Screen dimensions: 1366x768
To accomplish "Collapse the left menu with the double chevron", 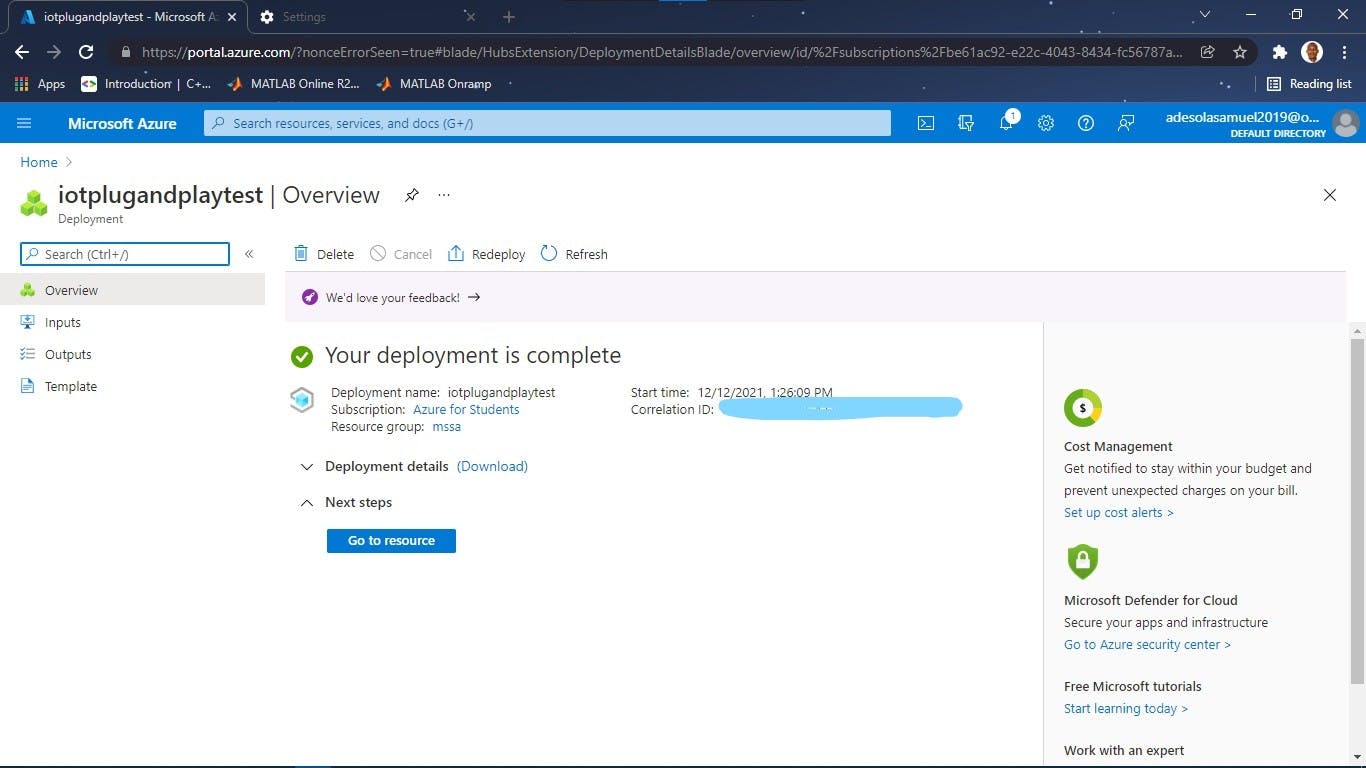I will tap(249, 254).
